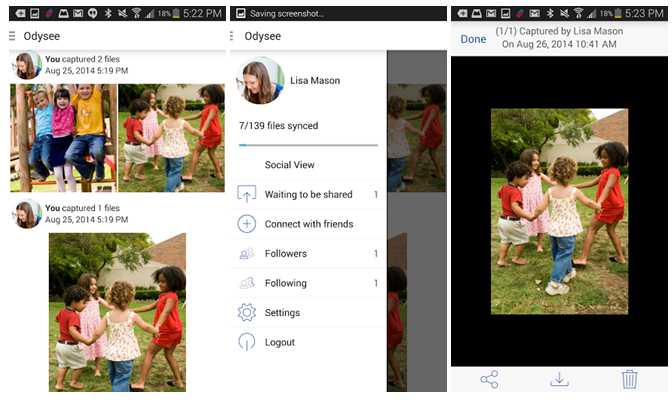
Task: Select Following in the side menu
Action: 286,283
